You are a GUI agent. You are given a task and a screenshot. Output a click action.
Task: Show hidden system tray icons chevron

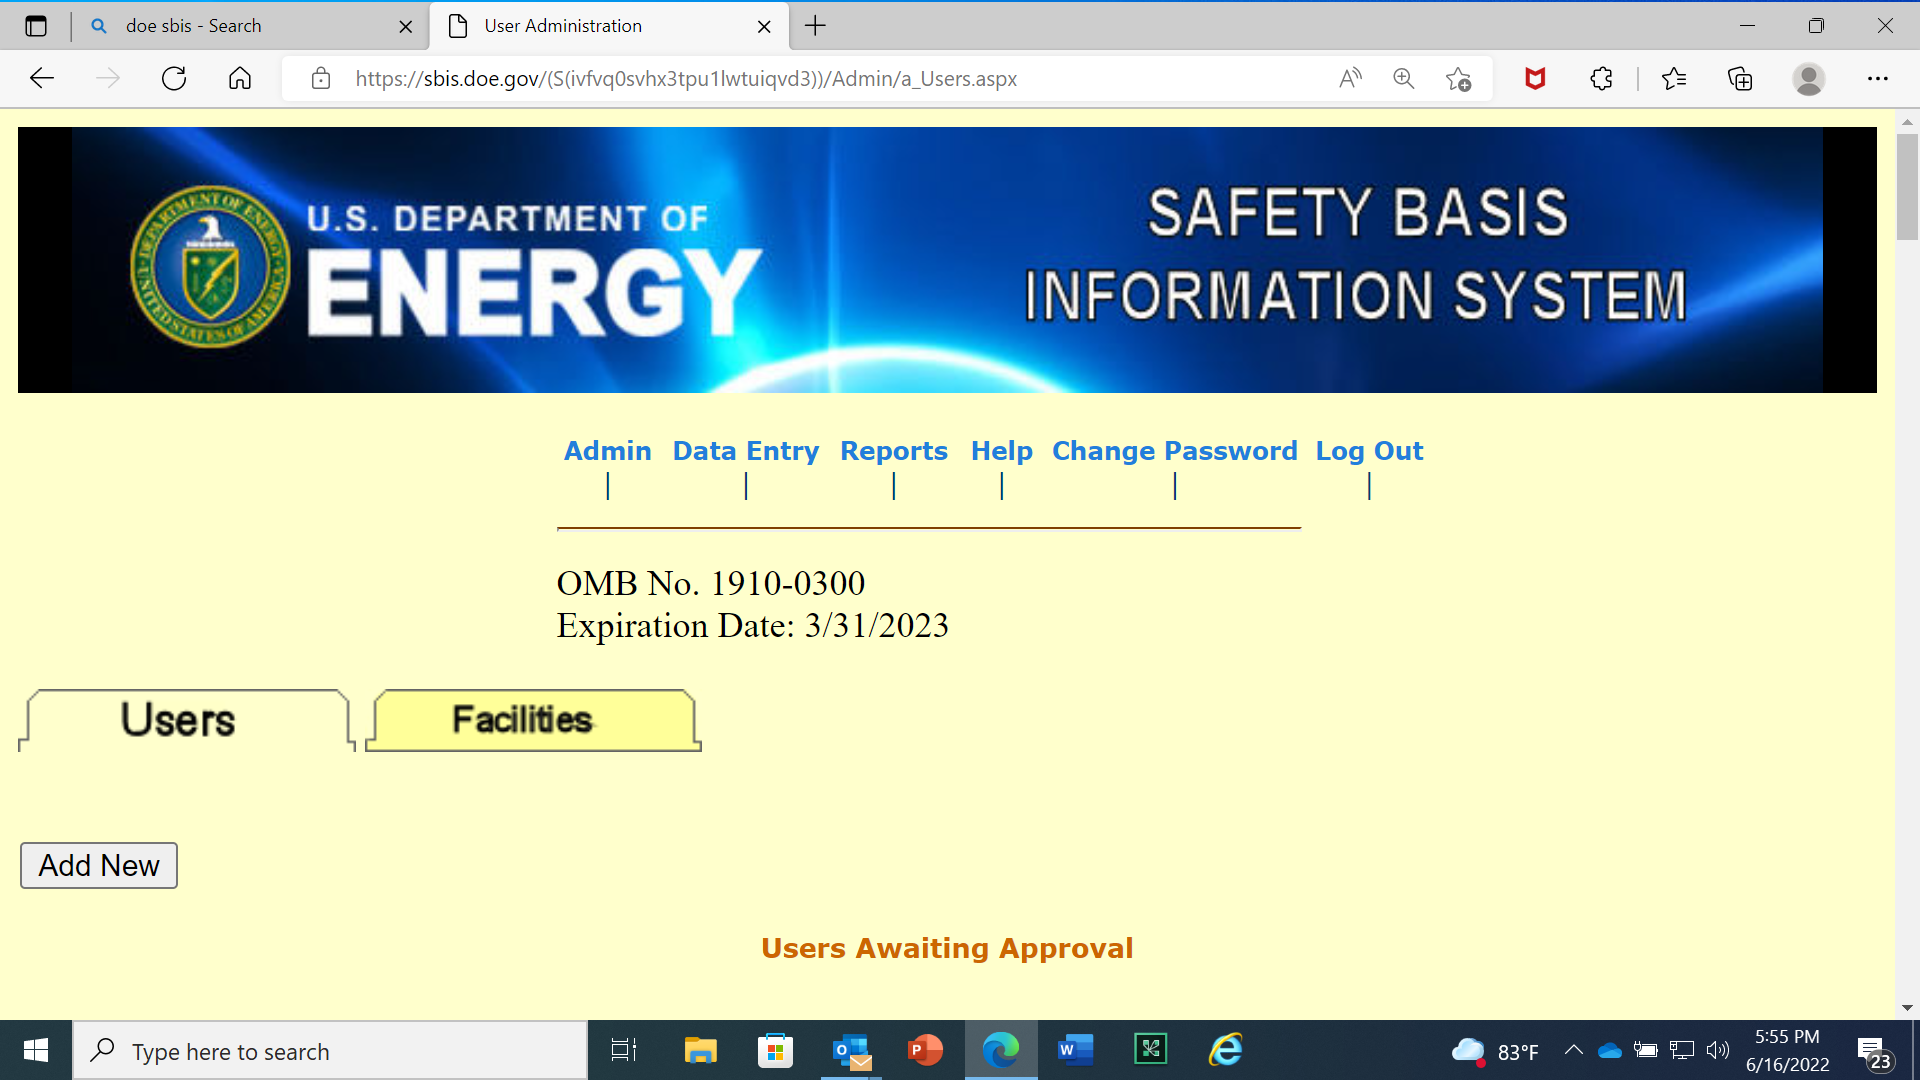[x=1573, y=1050]
